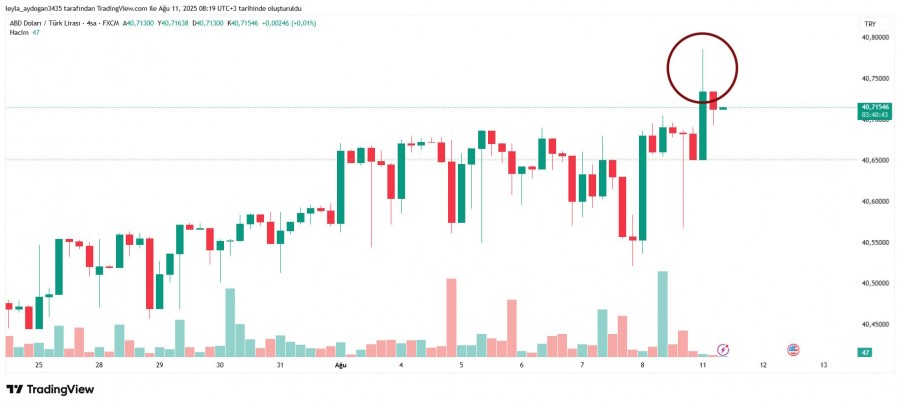Click the price change +0,00246 (+0,01%) text
Viewport: 900px width, 406px height.
click(x=288, y=24)
